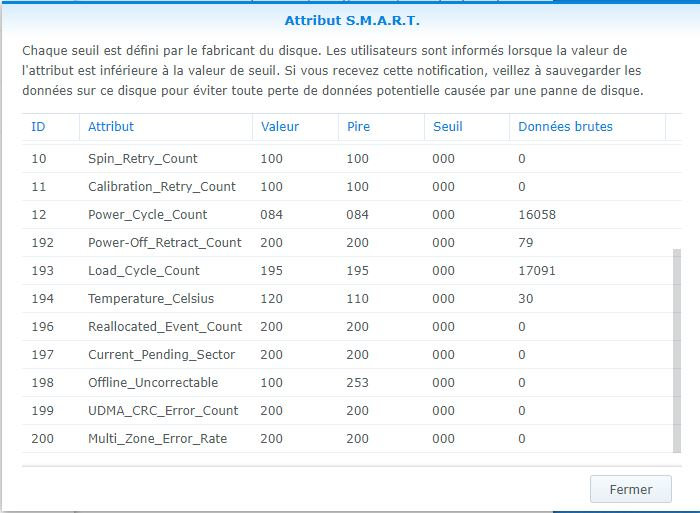Click the value 120 in Temperature row
700x513 pixels.
coord(271,299)
